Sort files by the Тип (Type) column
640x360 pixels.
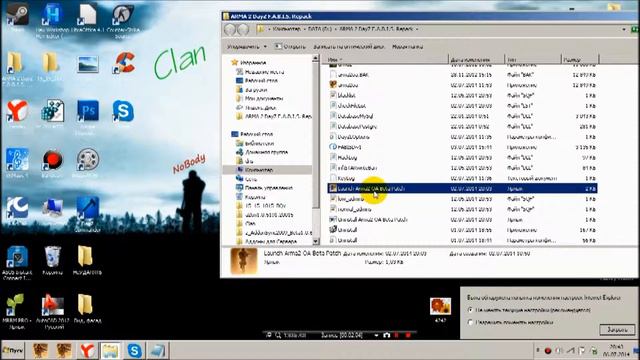click(533, 60)
